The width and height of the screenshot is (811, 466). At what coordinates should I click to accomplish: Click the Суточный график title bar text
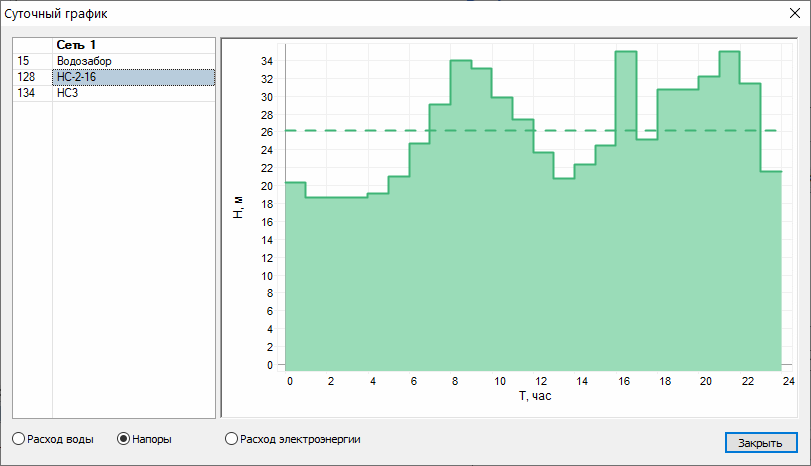[57, 14]
